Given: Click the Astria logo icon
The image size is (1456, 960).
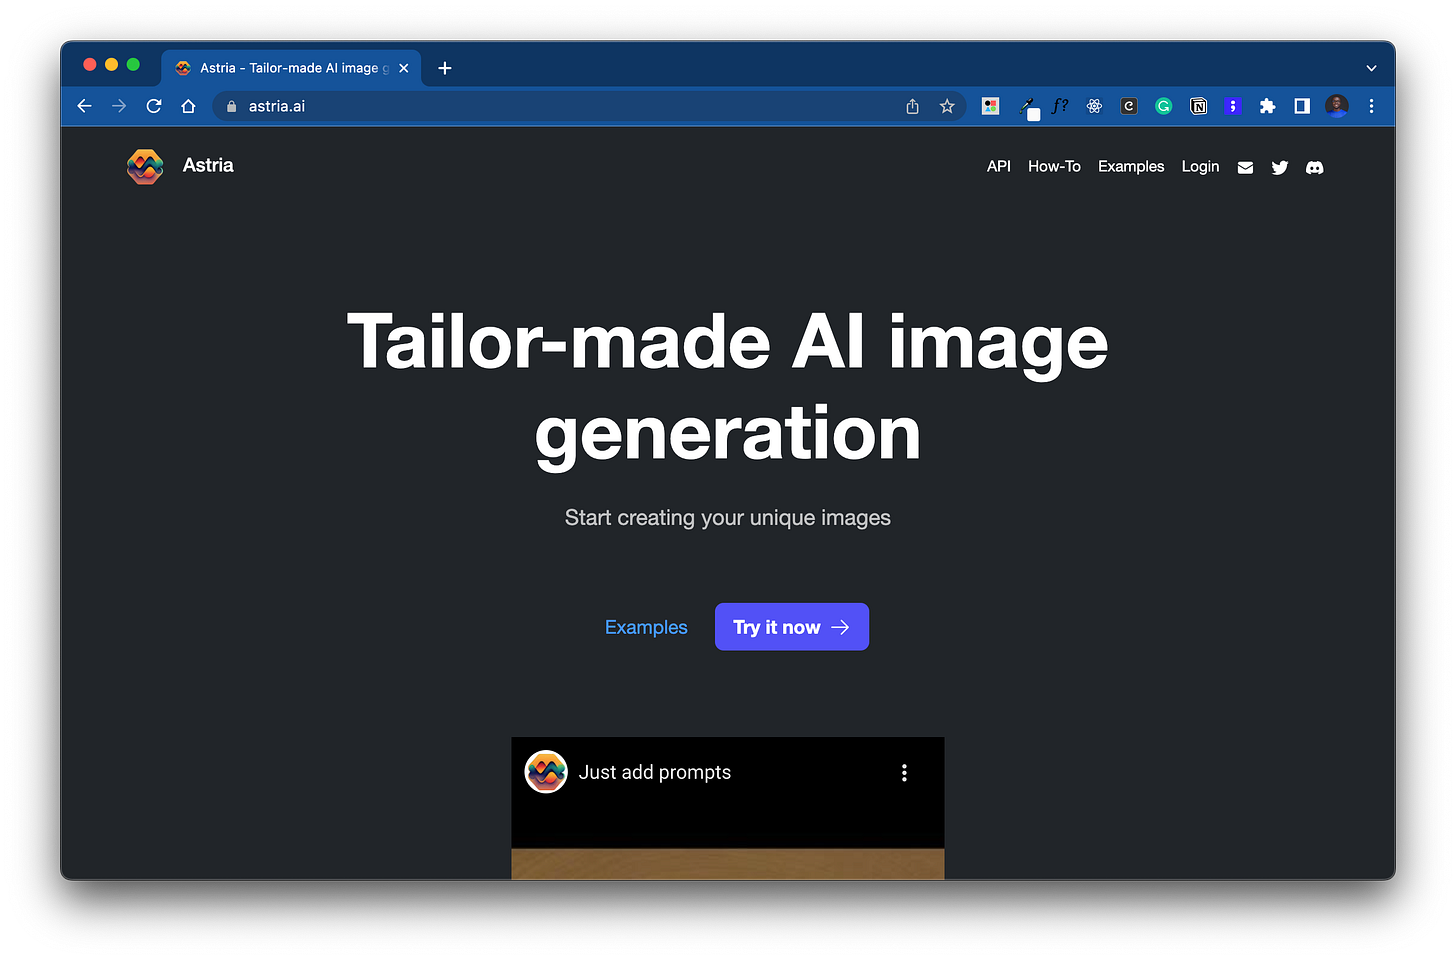Looking at the screenshot, I should (145, 166).
